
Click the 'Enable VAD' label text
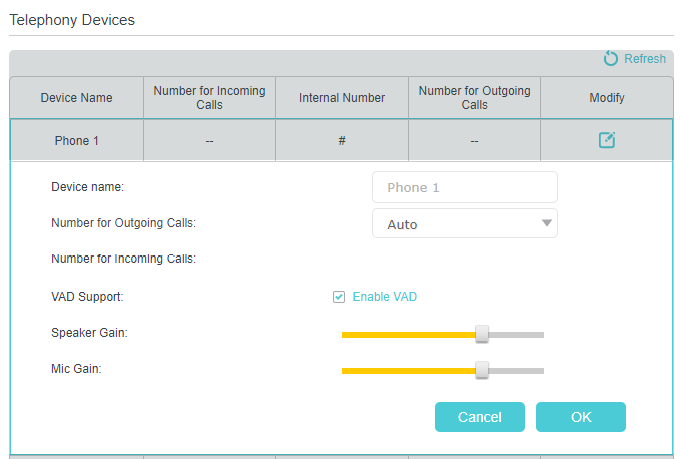coord(384,297)
